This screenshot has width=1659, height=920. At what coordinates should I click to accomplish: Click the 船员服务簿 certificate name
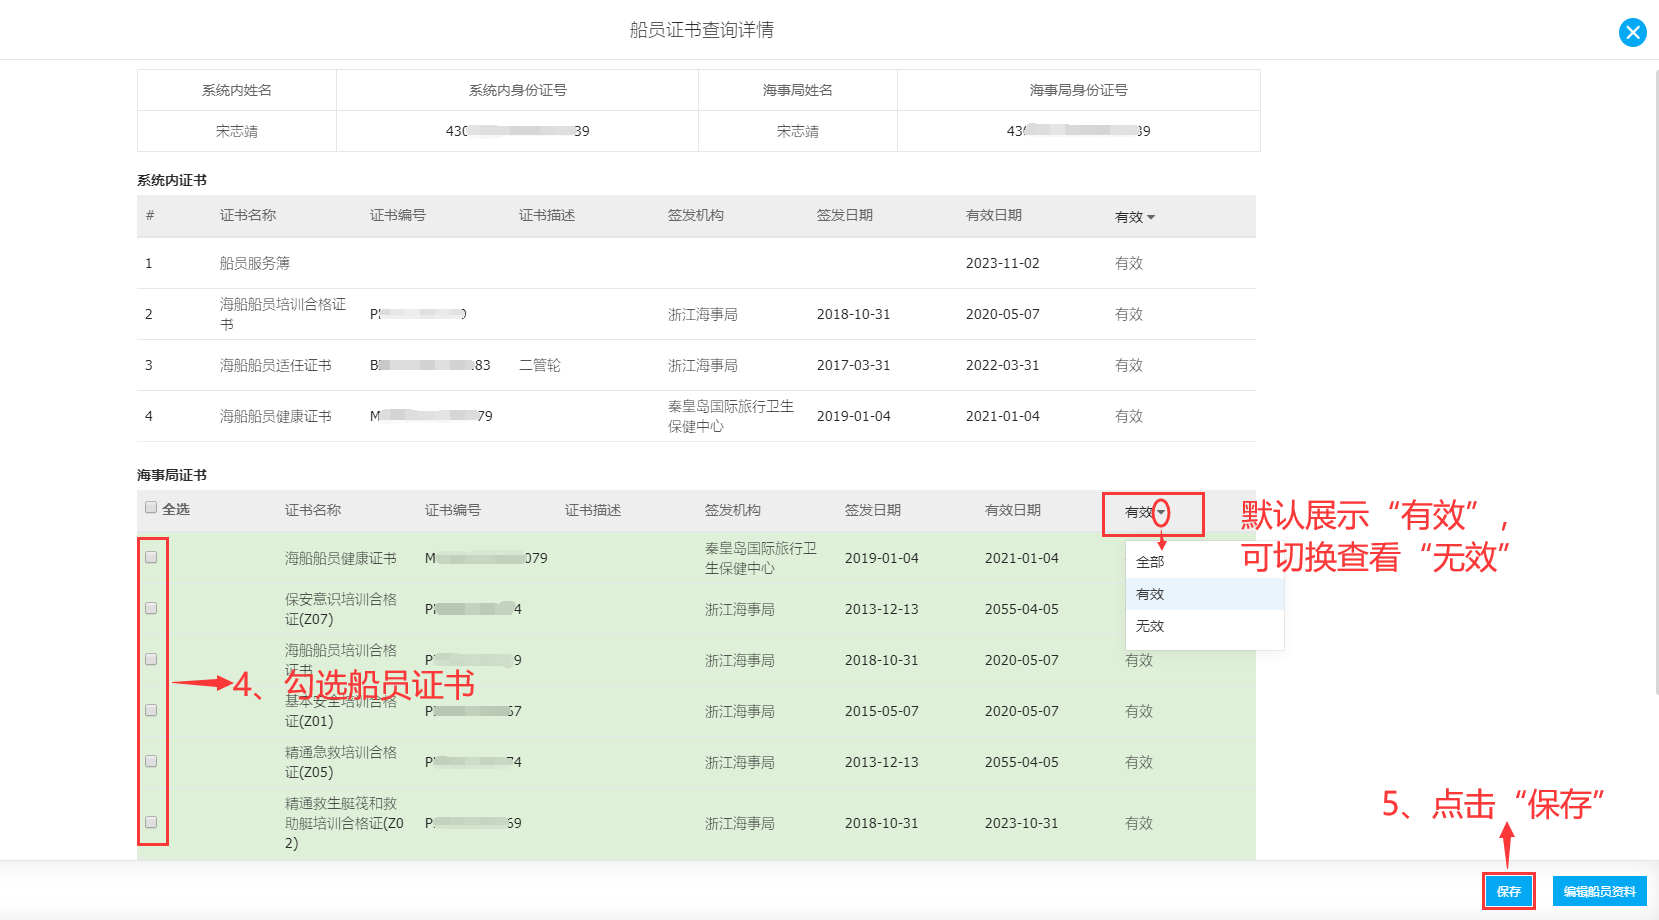[x=255, y=263]
